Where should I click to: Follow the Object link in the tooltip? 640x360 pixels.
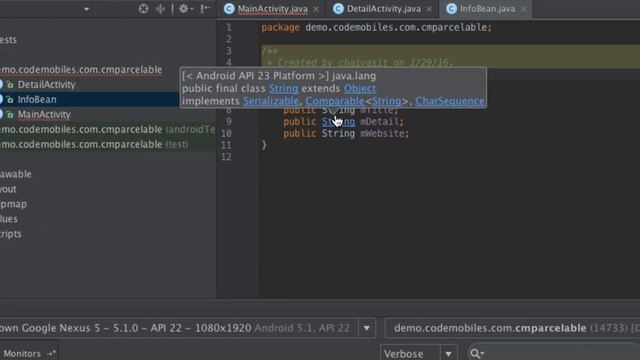pyautogui.click(x=360, y=89)
